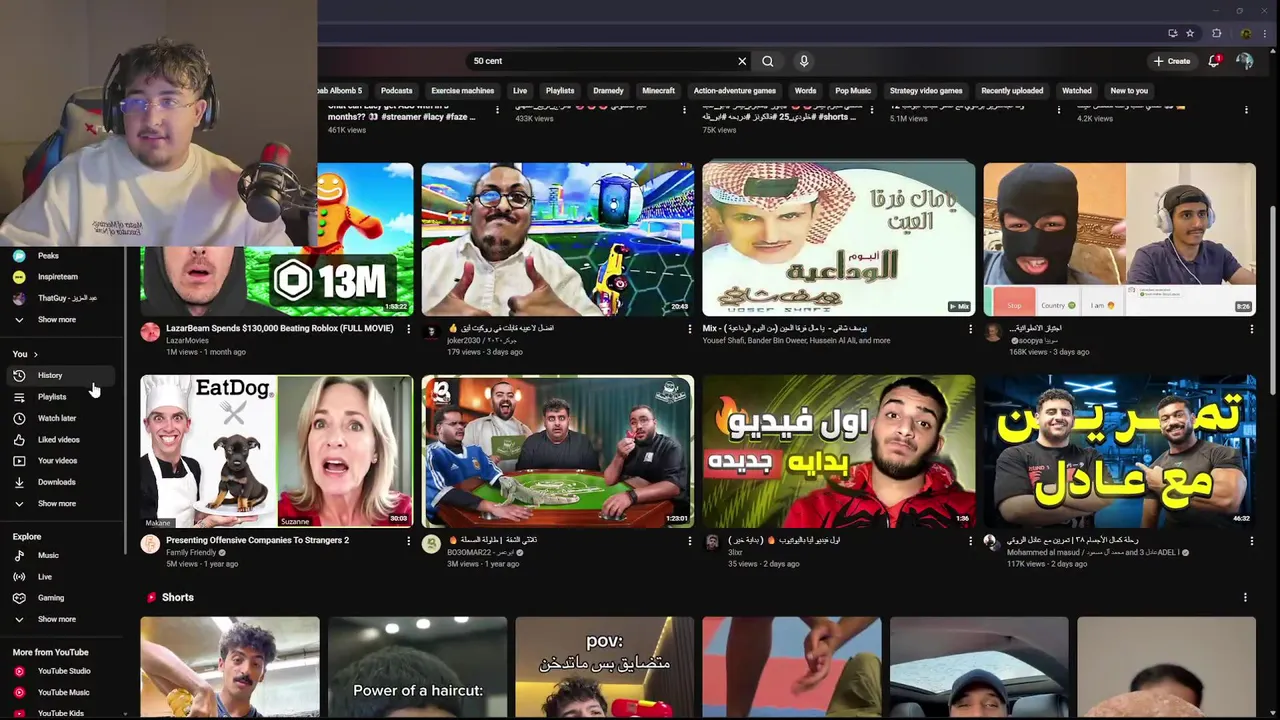This screenshot has width=1280, height=720.
Task: Open YouTube Kids from sidebar
Action: point(62,713)
